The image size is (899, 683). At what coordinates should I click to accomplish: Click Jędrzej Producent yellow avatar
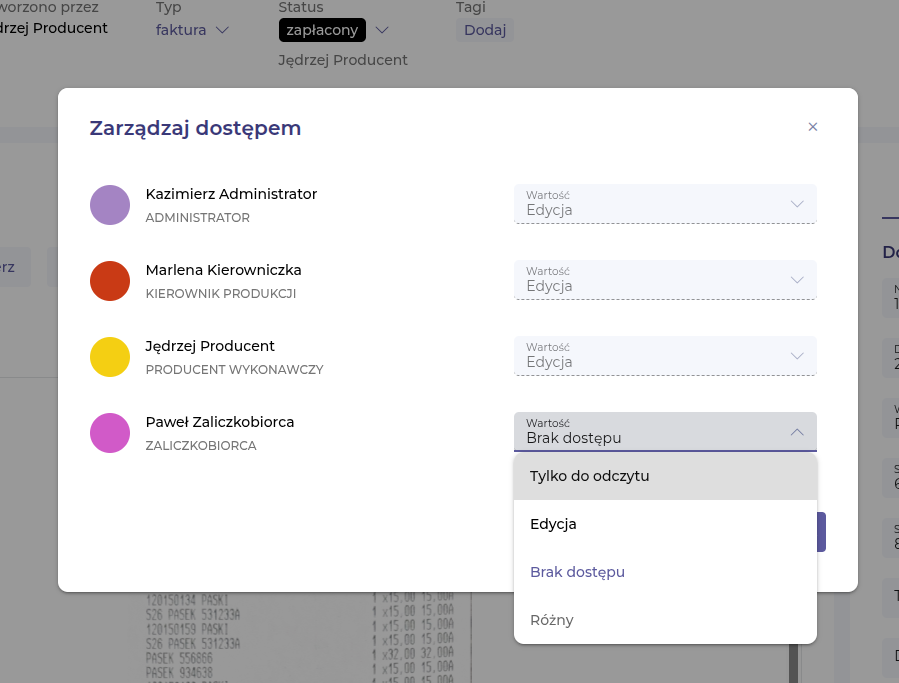click(110, 357)
